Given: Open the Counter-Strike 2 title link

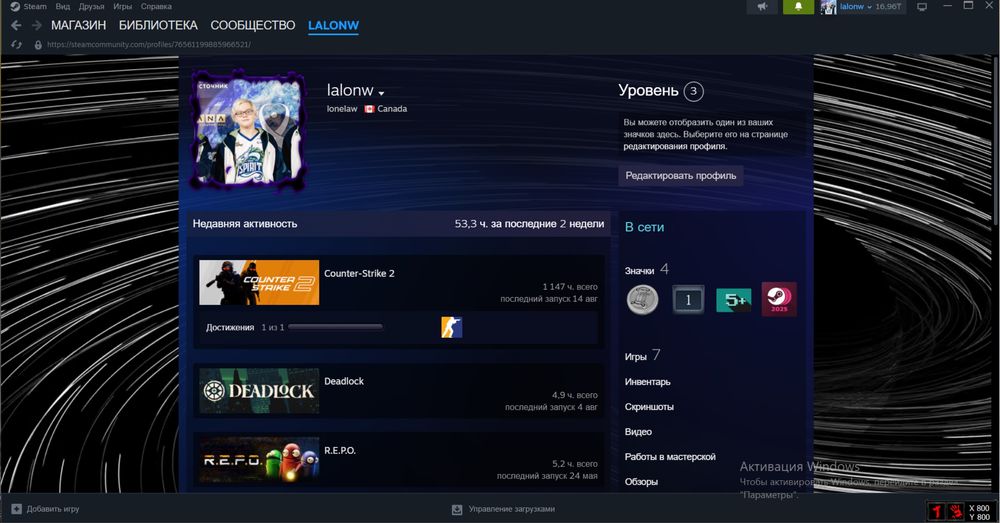Looking at the screenshot, I should (359, 273).
